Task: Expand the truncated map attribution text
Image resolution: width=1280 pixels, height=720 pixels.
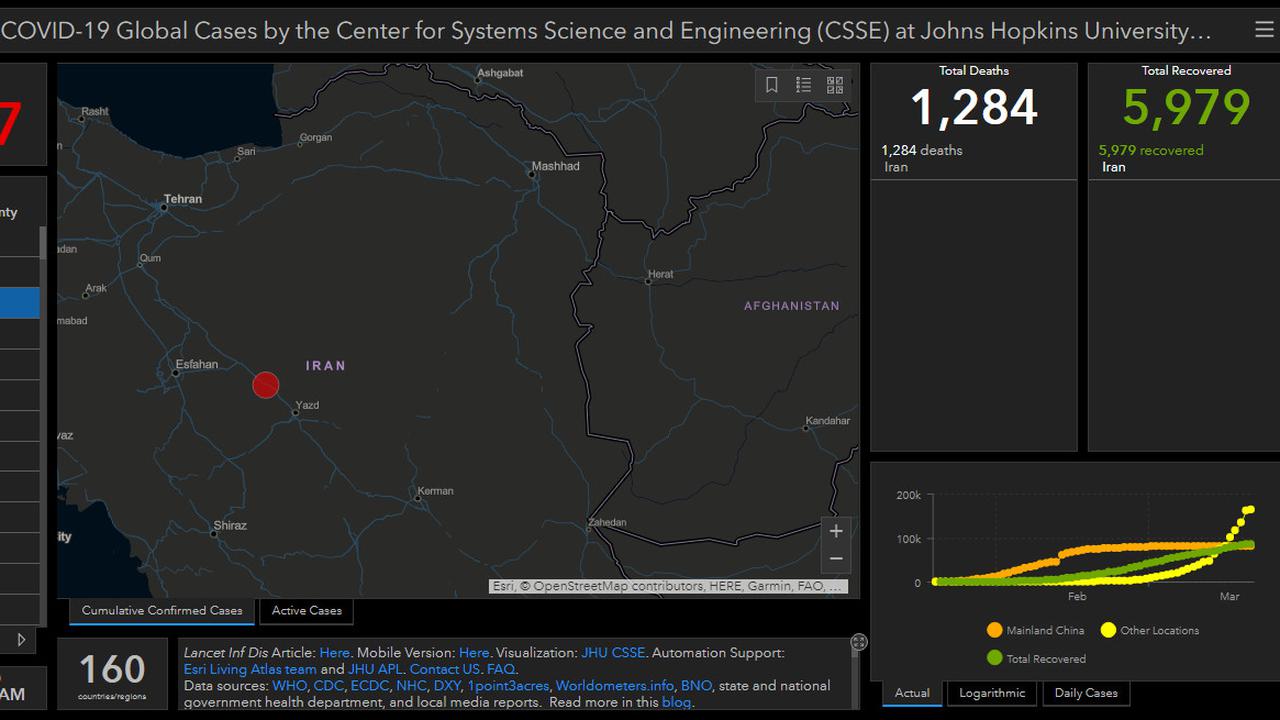Action: point(670,586)
